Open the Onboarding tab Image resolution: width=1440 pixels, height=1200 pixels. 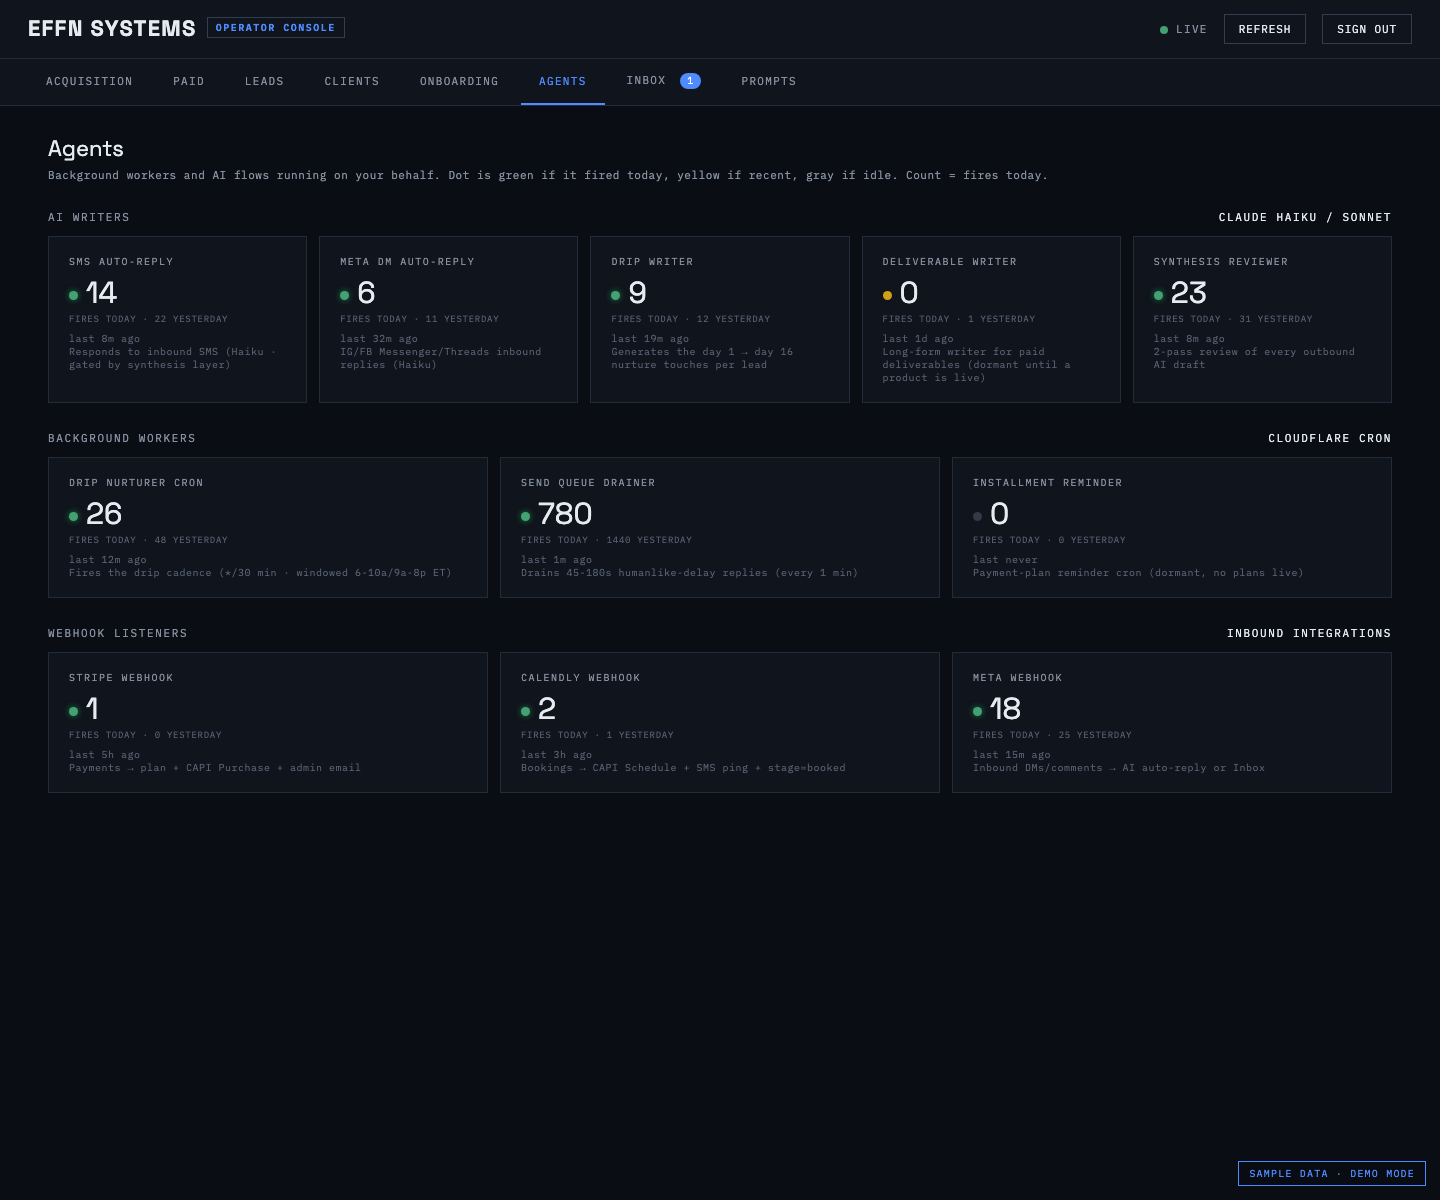click(x=459, y=81)
